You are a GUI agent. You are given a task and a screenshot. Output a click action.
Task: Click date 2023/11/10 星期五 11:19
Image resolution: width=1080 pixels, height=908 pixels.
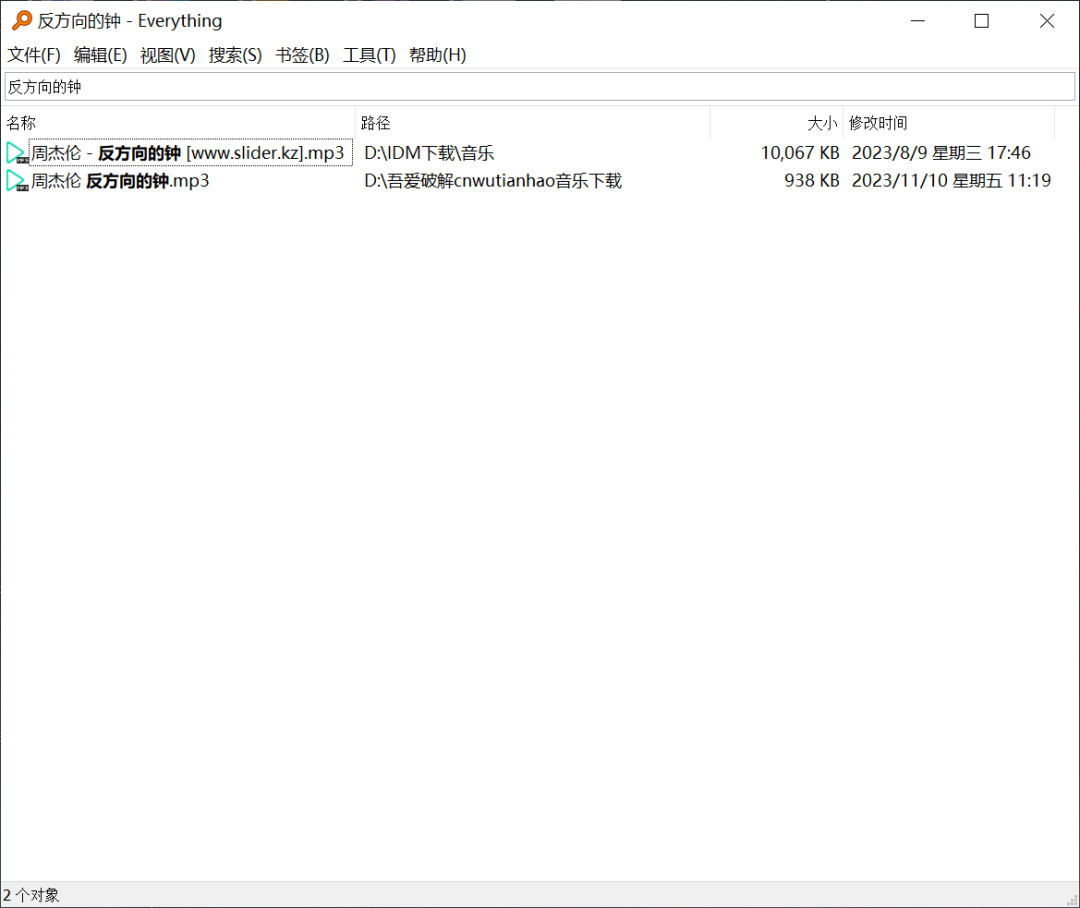(951, 181)
